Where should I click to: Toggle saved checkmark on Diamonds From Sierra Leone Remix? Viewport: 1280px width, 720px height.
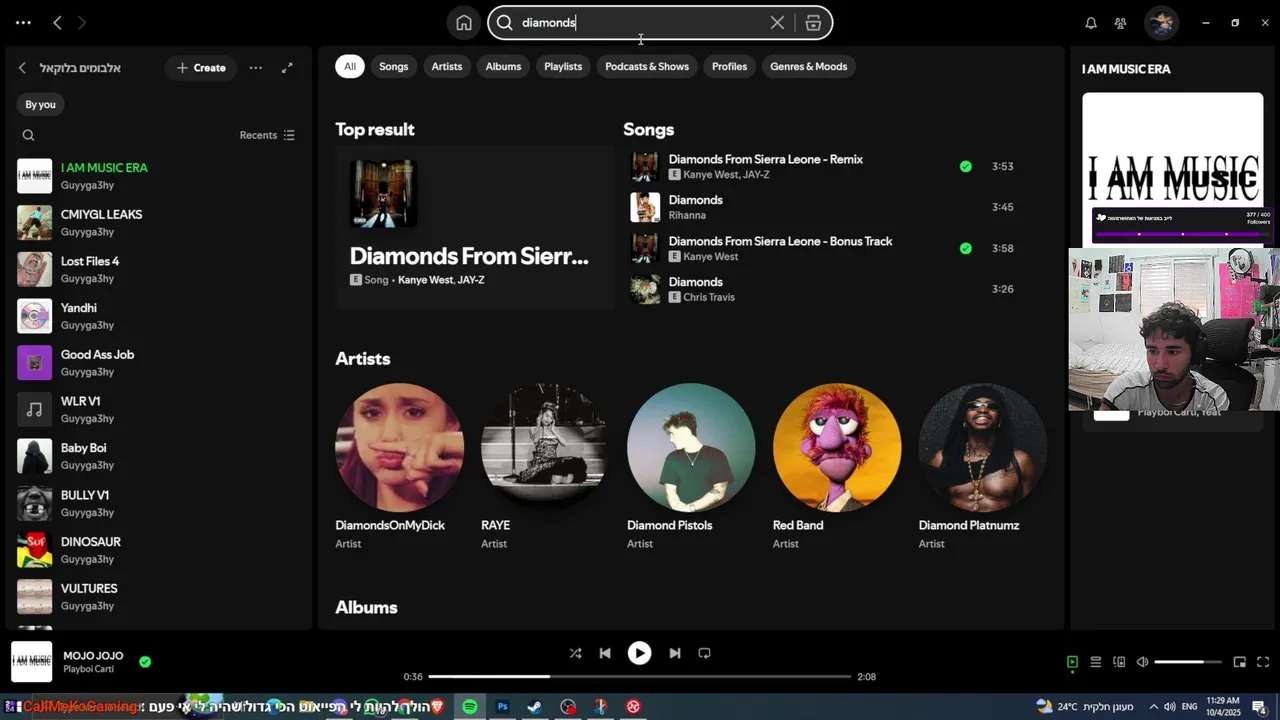965,167
